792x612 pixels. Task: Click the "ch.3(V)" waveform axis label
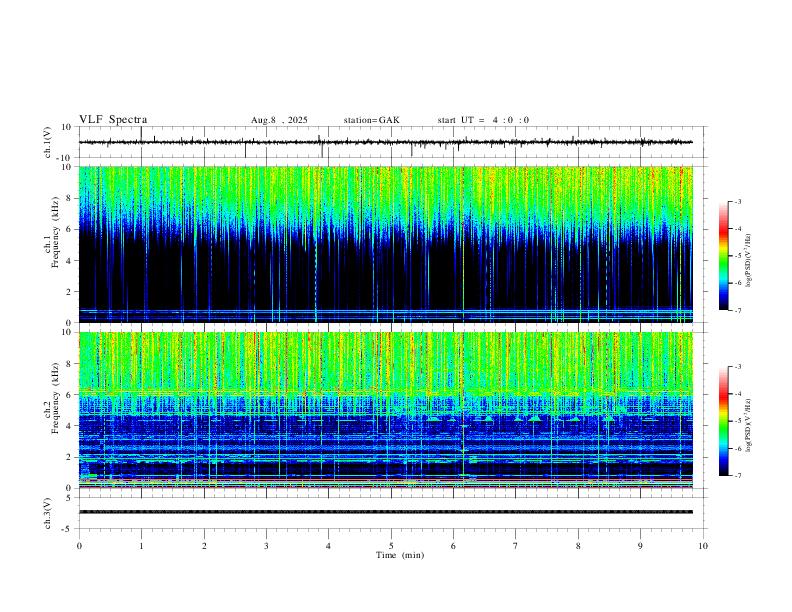click(x=48, y=513)
